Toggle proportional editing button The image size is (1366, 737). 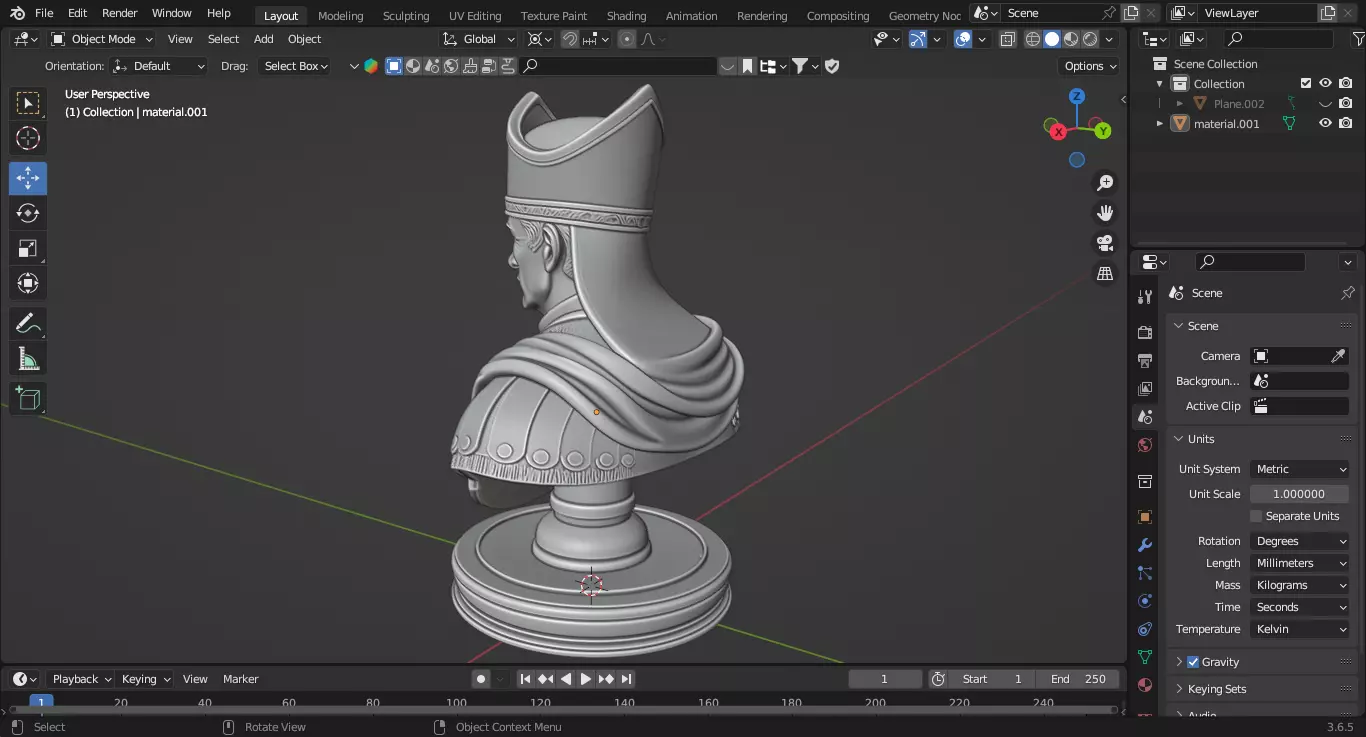[627, 39]
